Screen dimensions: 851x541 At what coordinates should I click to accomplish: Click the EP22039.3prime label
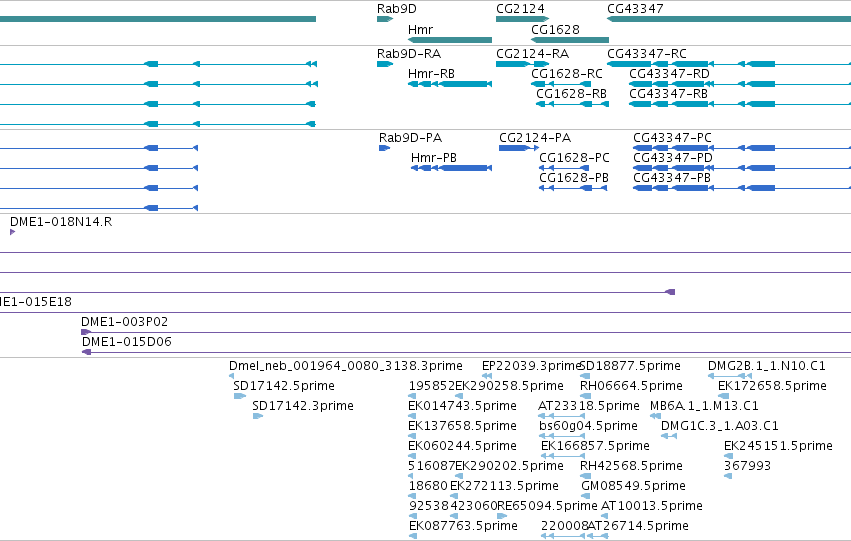tap(531, 366)
